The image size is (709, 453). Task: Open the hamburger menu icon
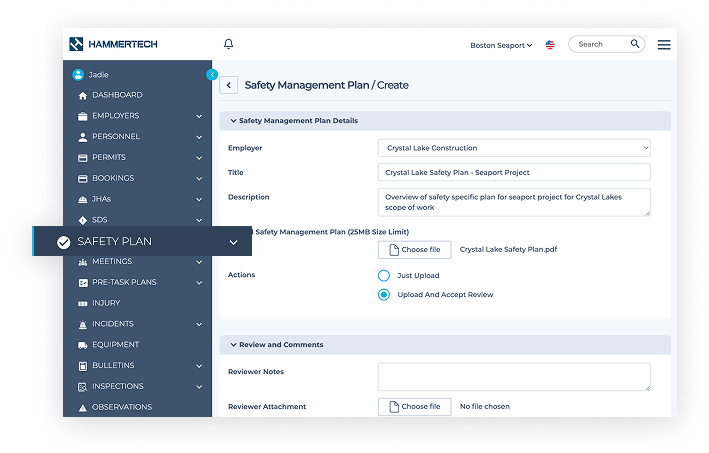point(664,45)
